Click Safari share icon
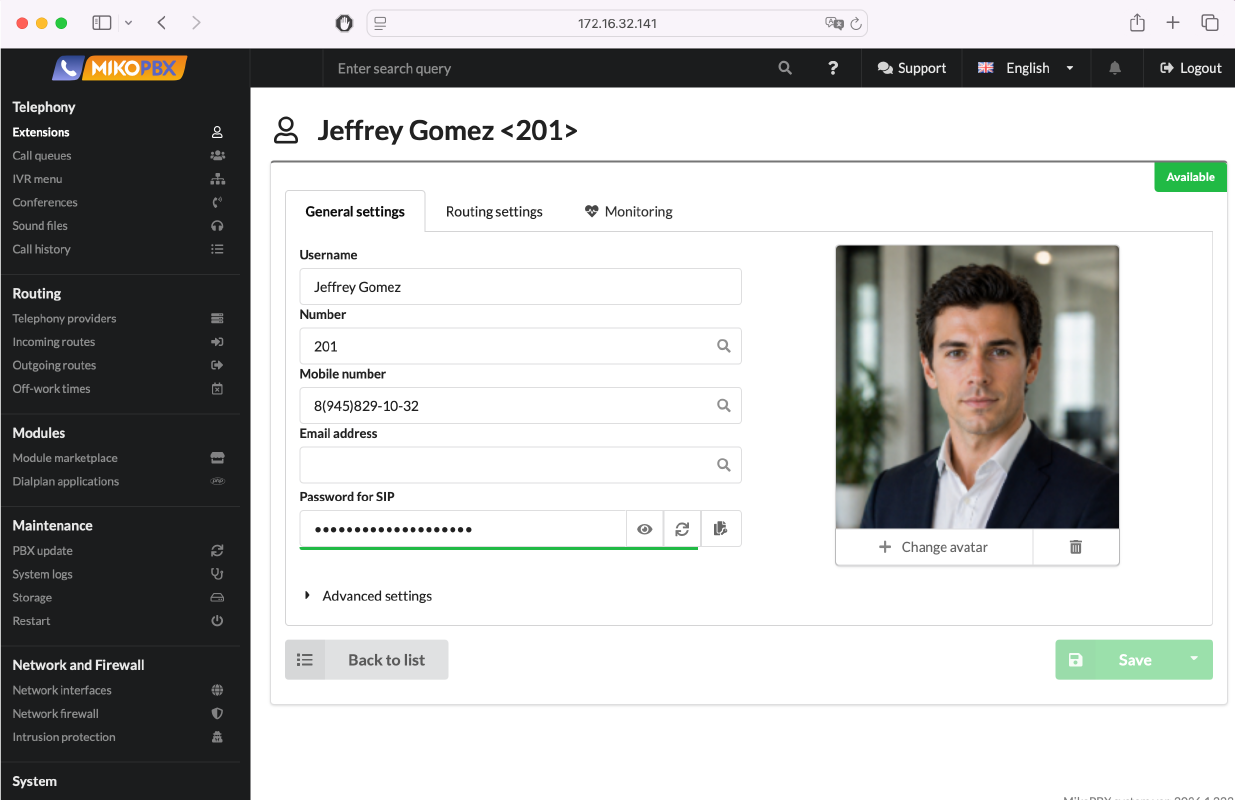 pos(1137,23)
